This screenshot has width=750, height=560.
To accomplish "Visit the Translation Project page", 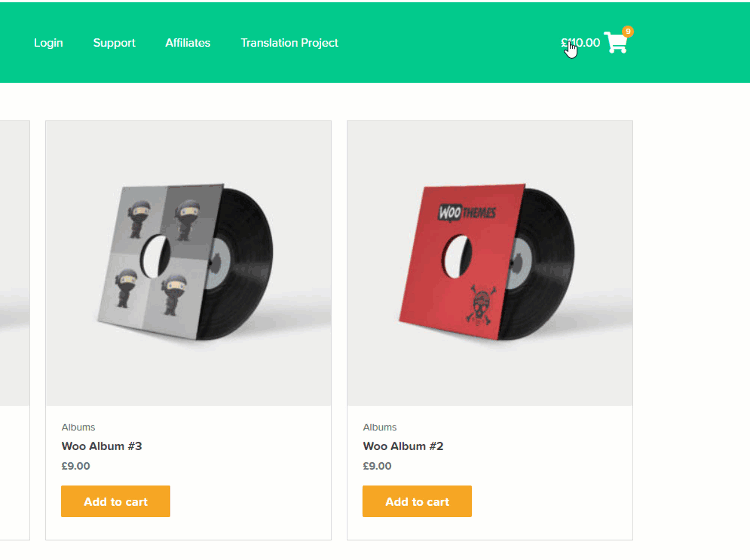I will [x=289, y=43].
